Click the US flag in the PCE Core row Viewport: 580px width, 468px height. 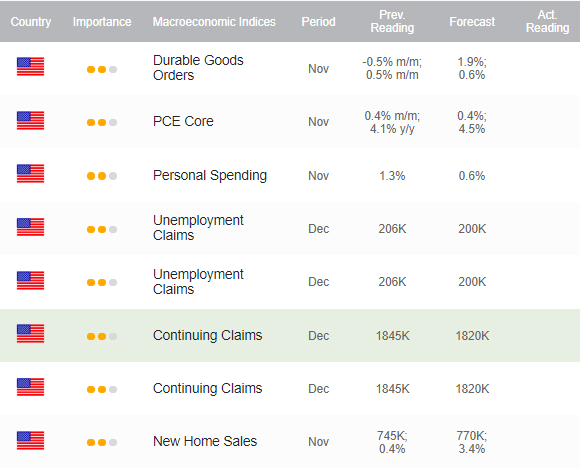click(x=30, y=121)
